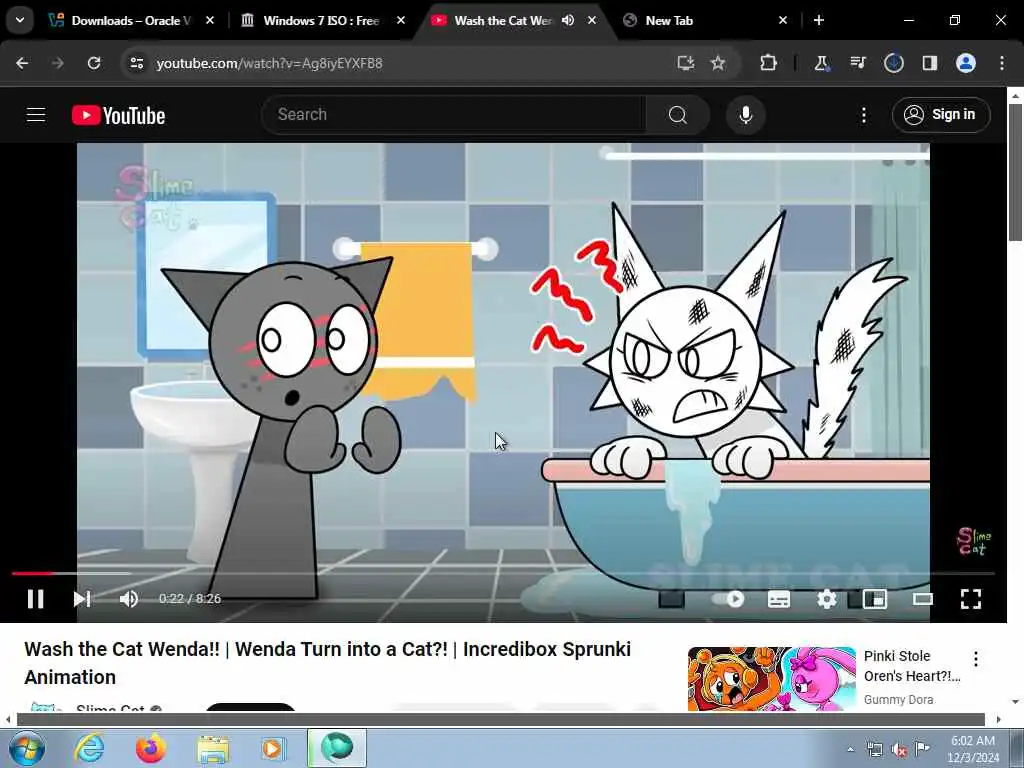Show hidden system tray icons arrow
The image size is (1024, 768).
(x=850, y=749)
